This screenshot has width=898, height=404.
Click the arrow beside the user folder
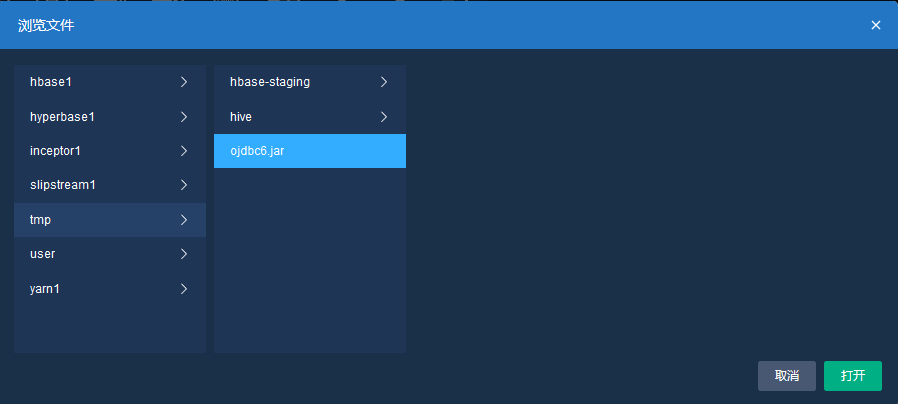tap(184, 254)
